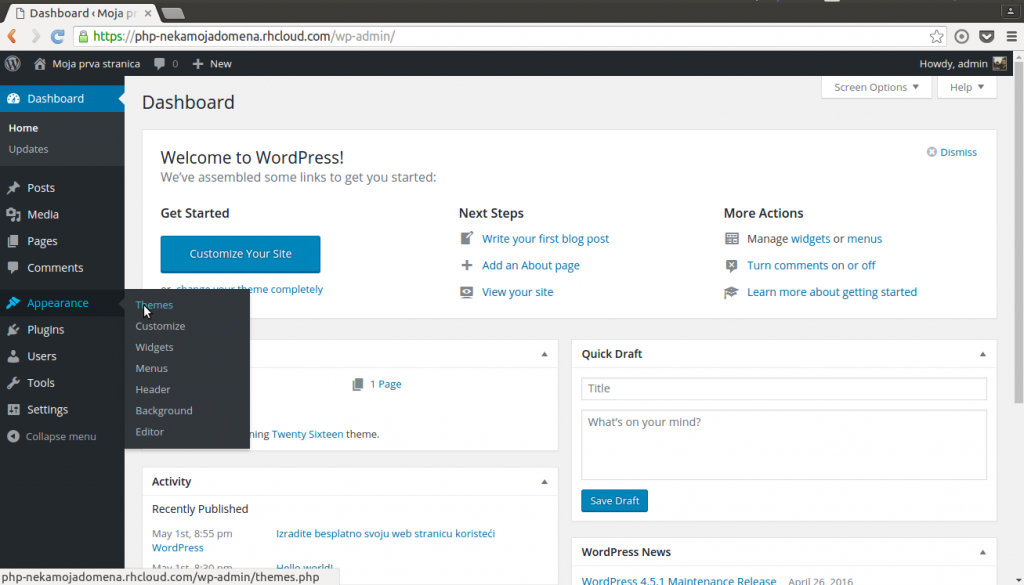Click the Users person icon
The width and height of the screenshot is (1024, 585).
13,356
